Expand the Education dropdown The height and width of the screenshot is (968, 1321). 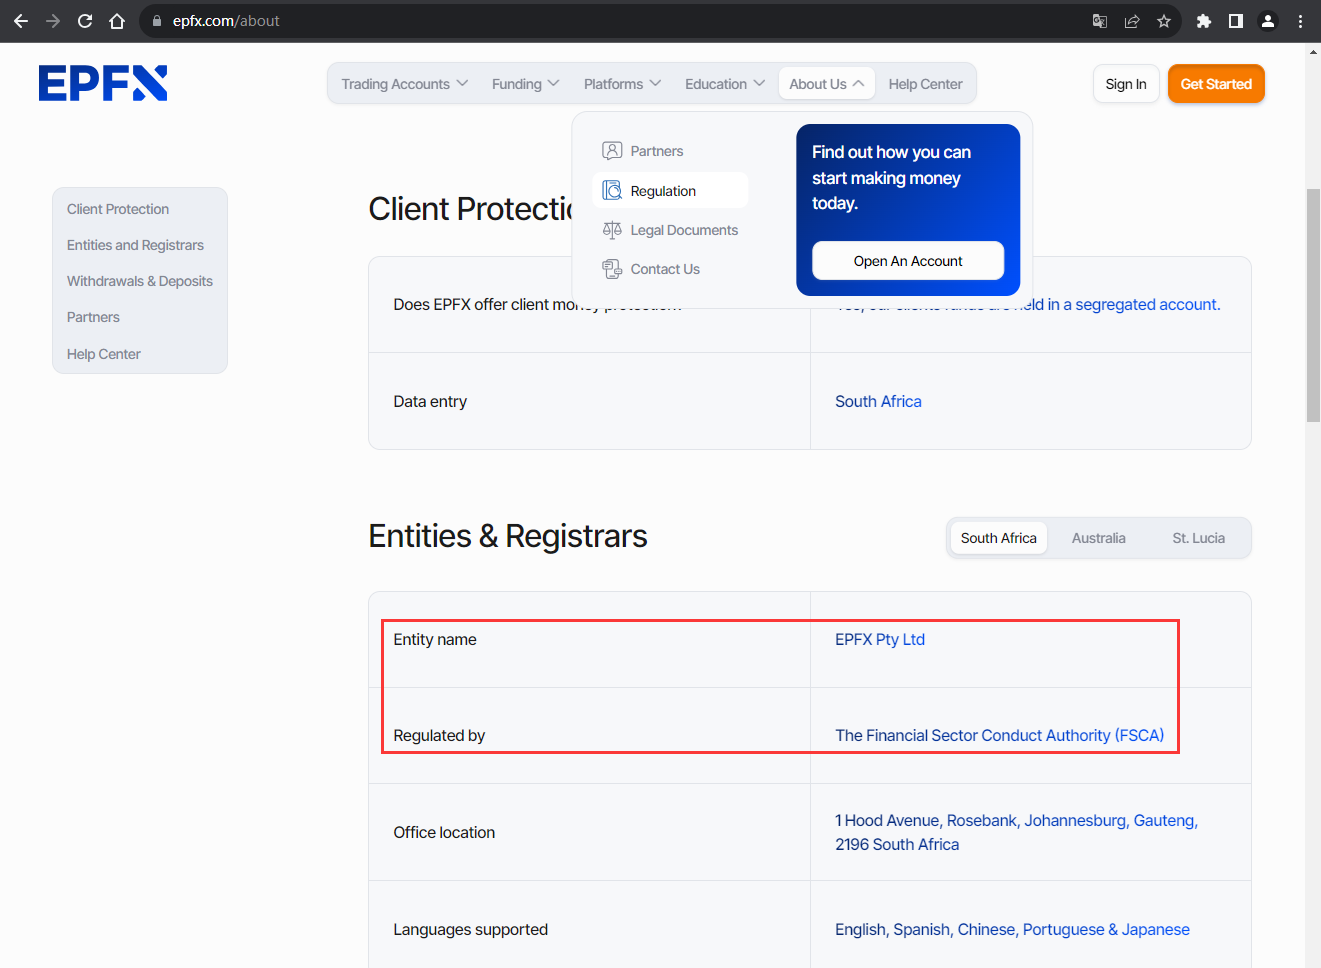[x=725, y=84]
